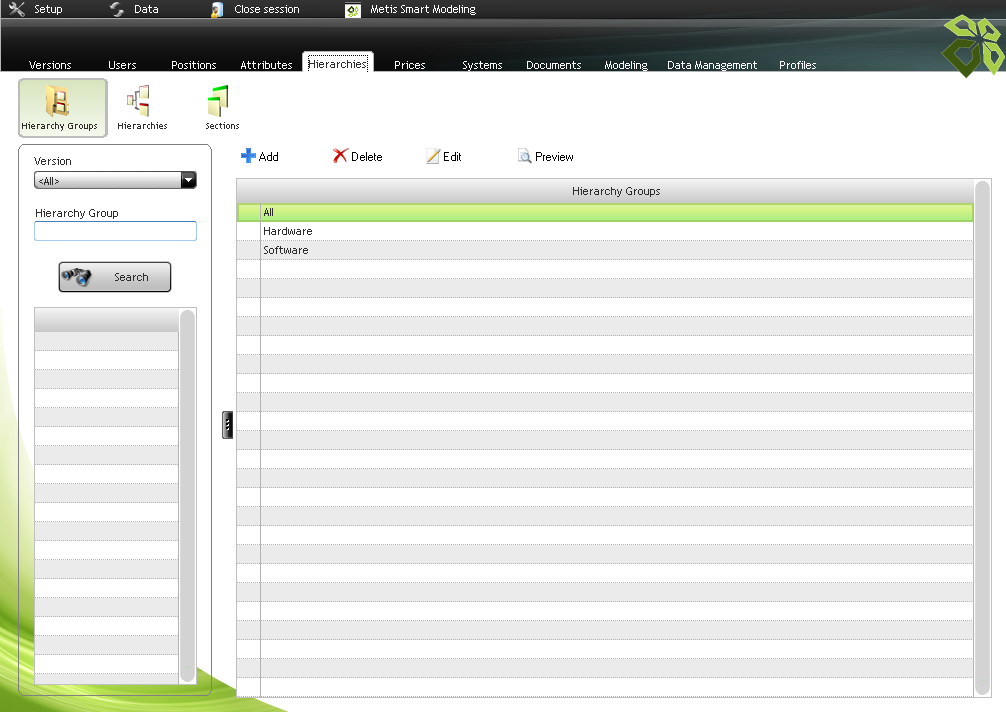Switch to the Attributes tab
This screenshot has width=1006, height=712.
tap(266, 65)
